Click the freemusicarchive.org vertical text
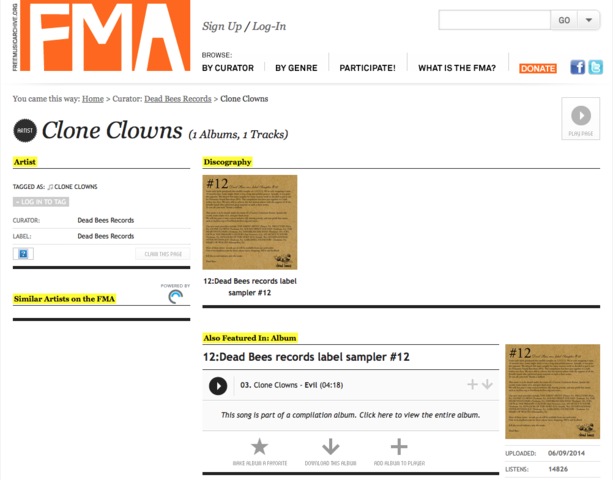The height and width of the screenshot is (480, 613). click(15, 37)
